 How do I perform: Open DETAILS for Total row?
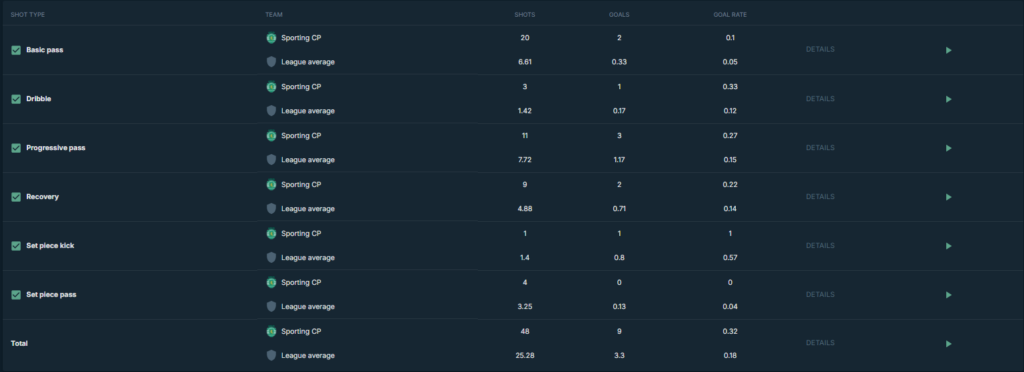(x=820, y=343)
